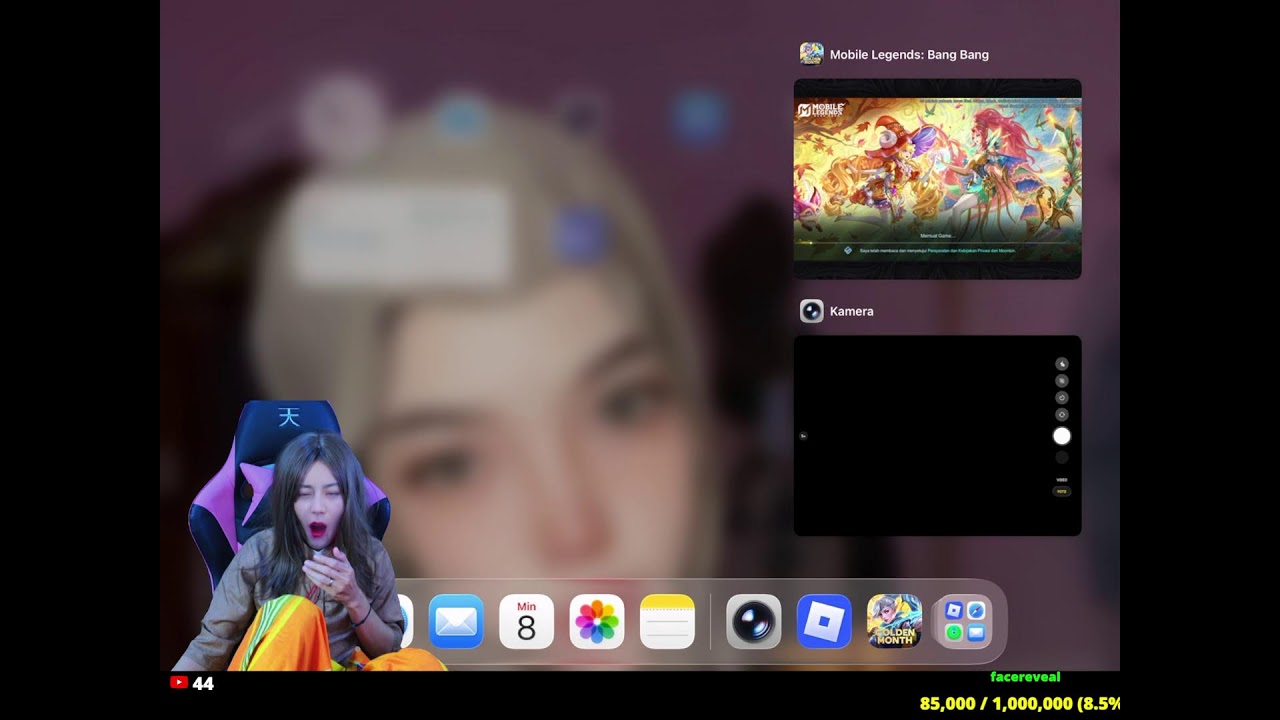
Task: Open the Notes app in the dock
Action: (x=667, y=621)
